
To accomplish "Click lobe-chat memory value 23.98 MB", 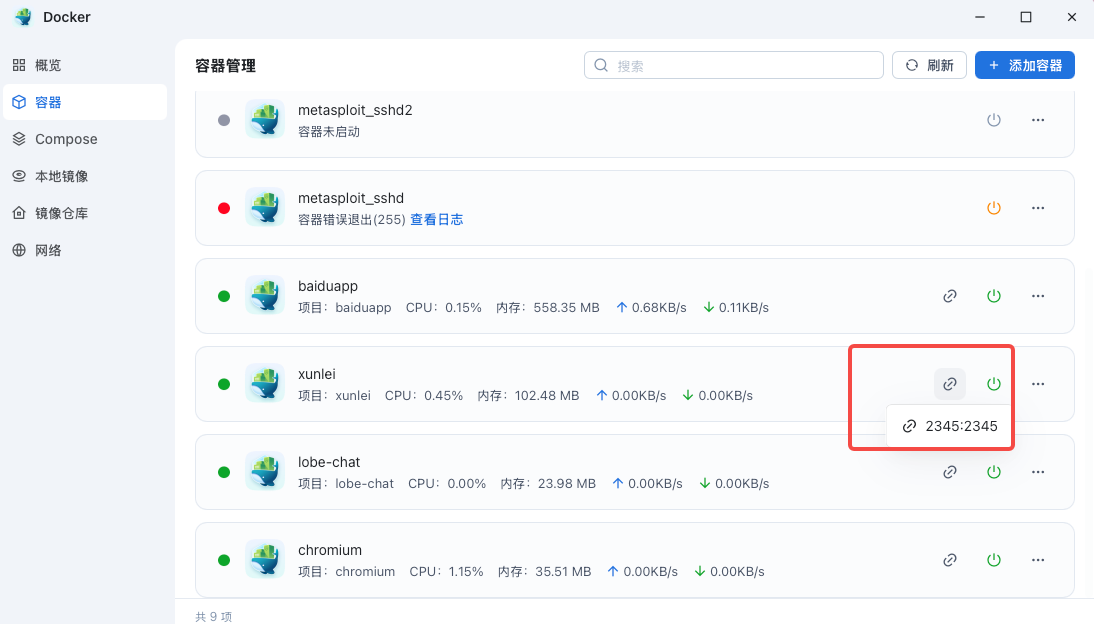I will tap(567, 483).
